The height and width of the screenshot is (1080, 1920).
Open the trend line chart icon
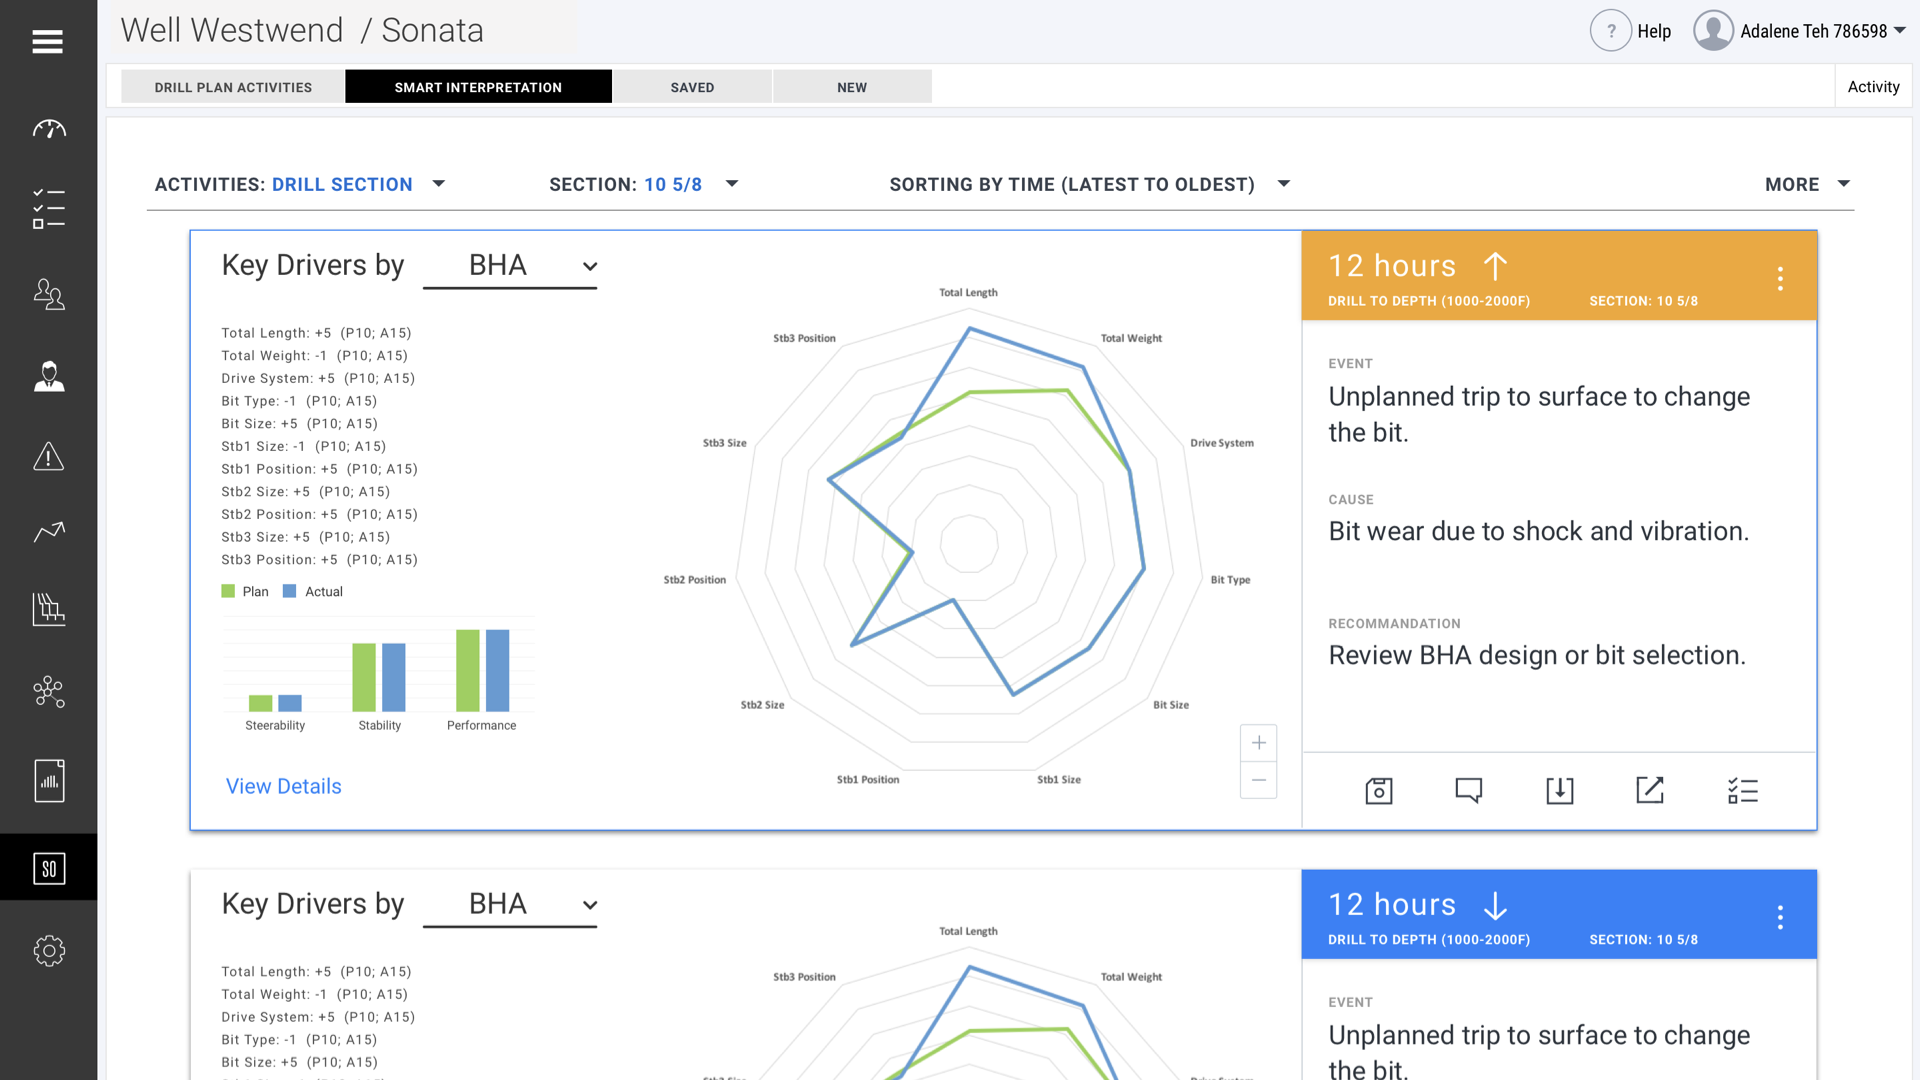49,532
